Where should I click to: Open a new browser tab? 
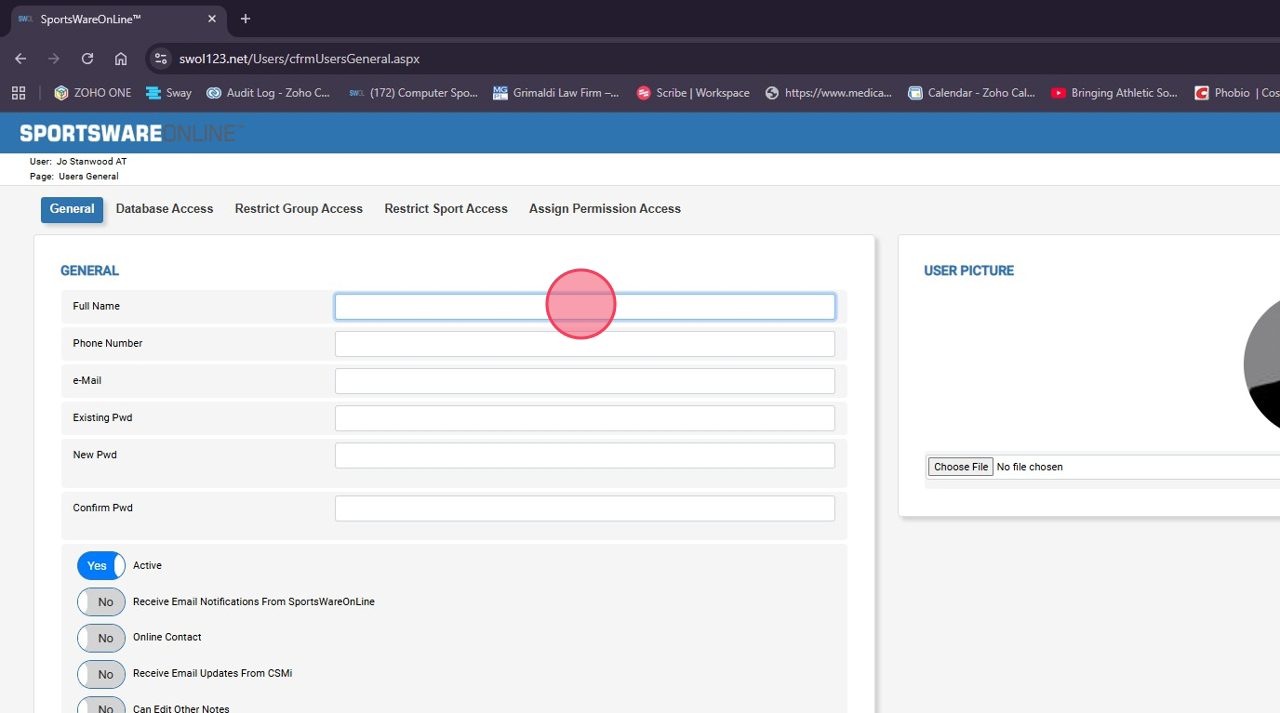pyautogui.click(x=245, y=19)
